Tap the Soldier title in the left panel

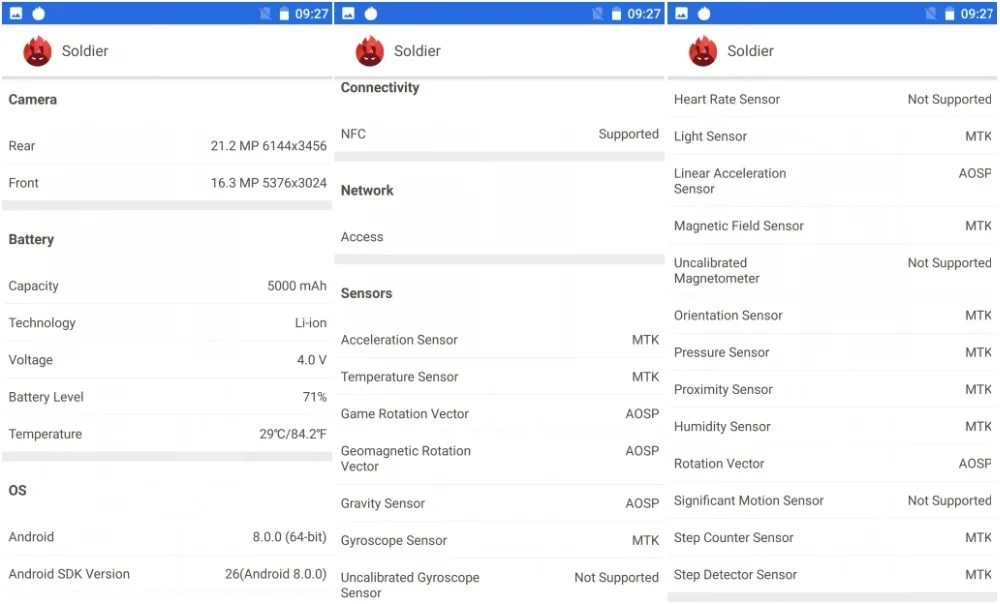pyautogui.click(x=85, y=51)
